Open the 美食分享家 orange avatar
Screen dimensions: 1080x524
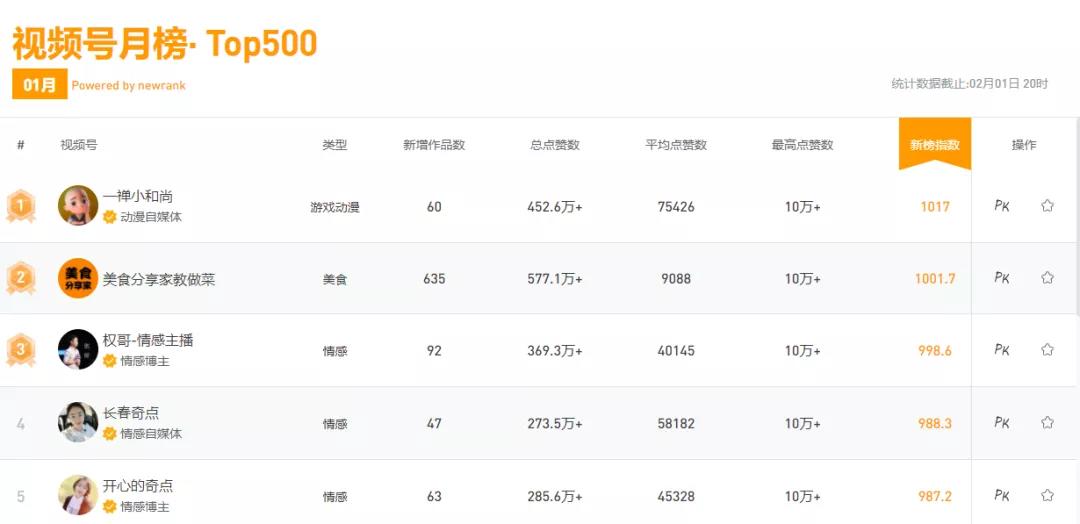pos(78,278)
